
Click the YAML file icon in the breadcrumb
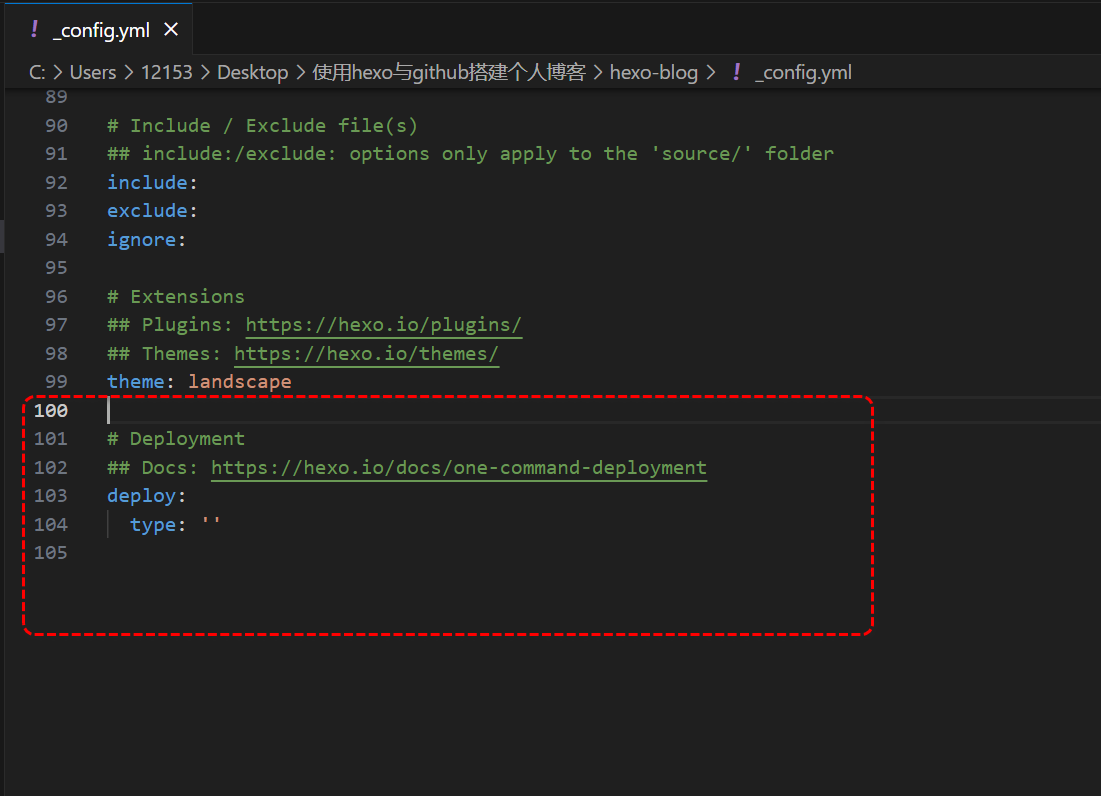[x=737, y=72]
